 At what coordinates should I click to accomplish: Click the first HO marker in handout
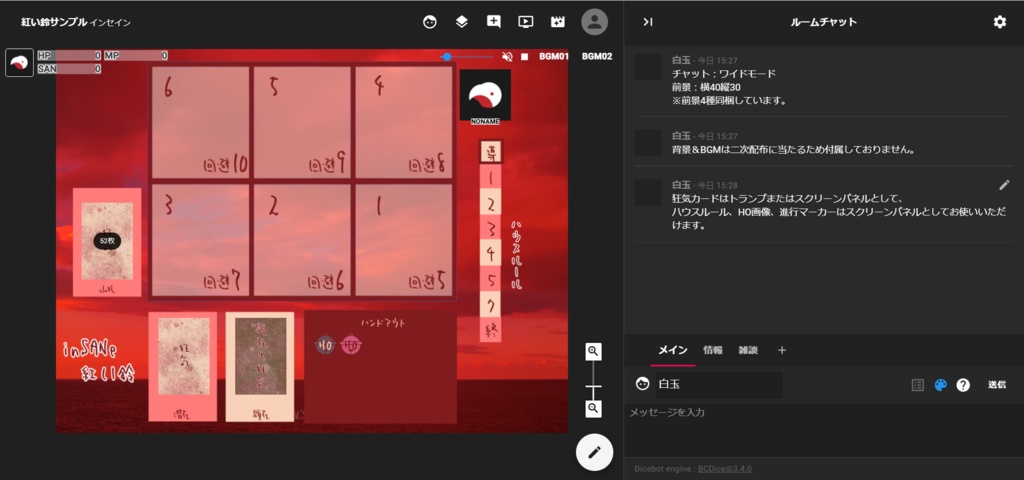[325, 345]
